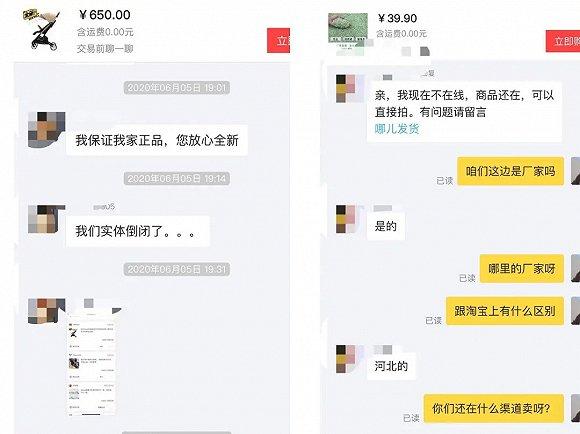
Task: Open the green product thumbnail
Action: pyautogui.click(x=348, y=30)
